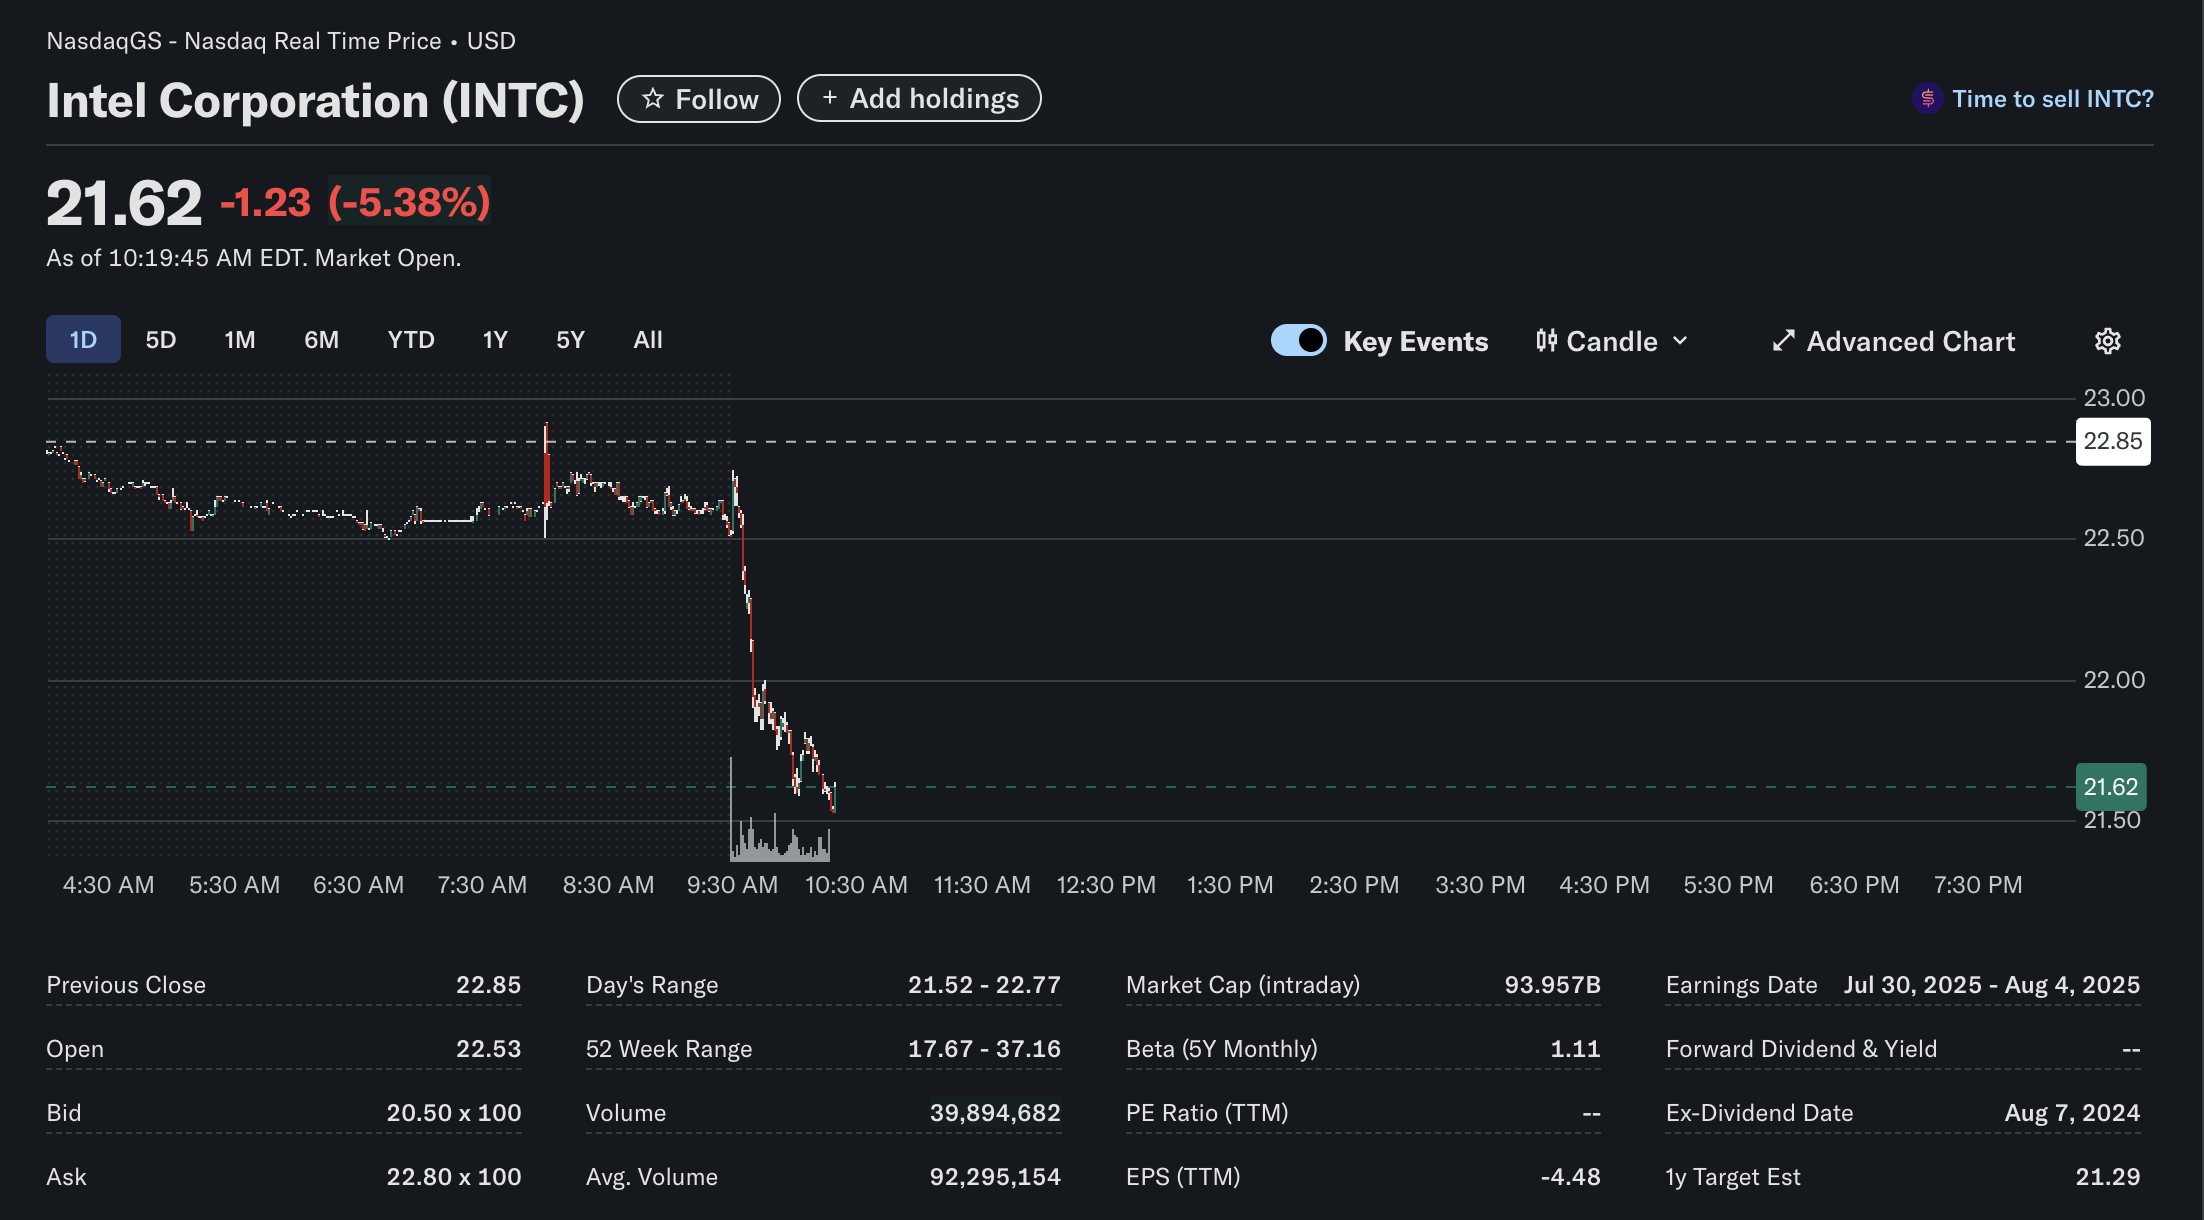Click the 22.85 previous close price marker
The width and height of the screenshot is (2204, 1220).
coord(2113,441)
